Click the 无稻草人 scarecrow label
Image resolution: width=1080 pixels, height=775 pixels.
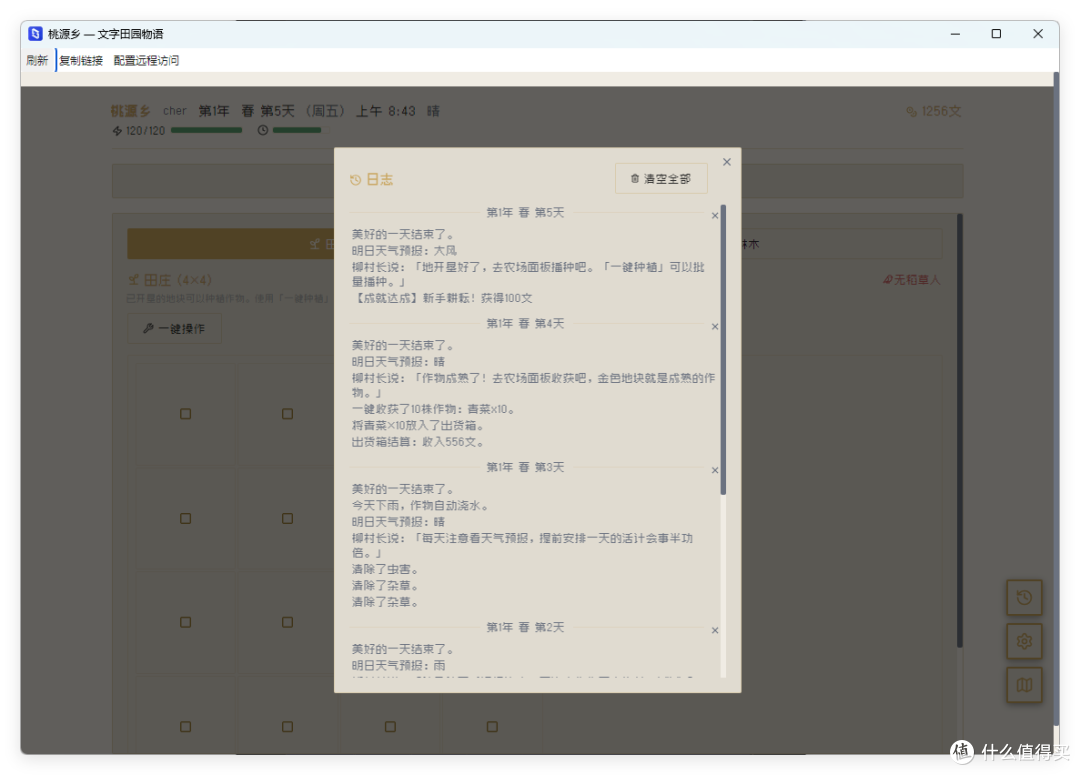tap(911, 280)
